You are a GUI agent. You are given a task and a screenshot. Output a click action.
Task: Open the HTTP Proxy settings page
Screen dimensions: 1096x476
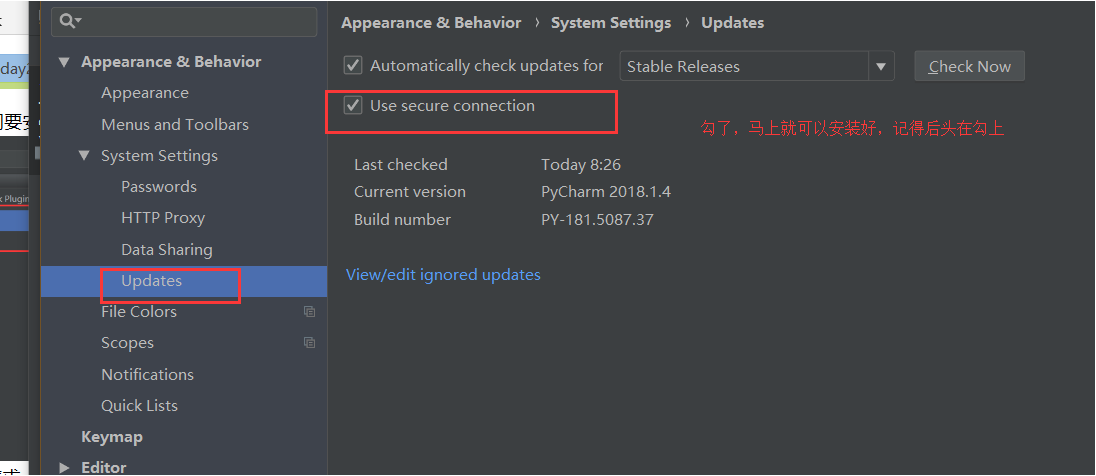click(x=163, y=218)
